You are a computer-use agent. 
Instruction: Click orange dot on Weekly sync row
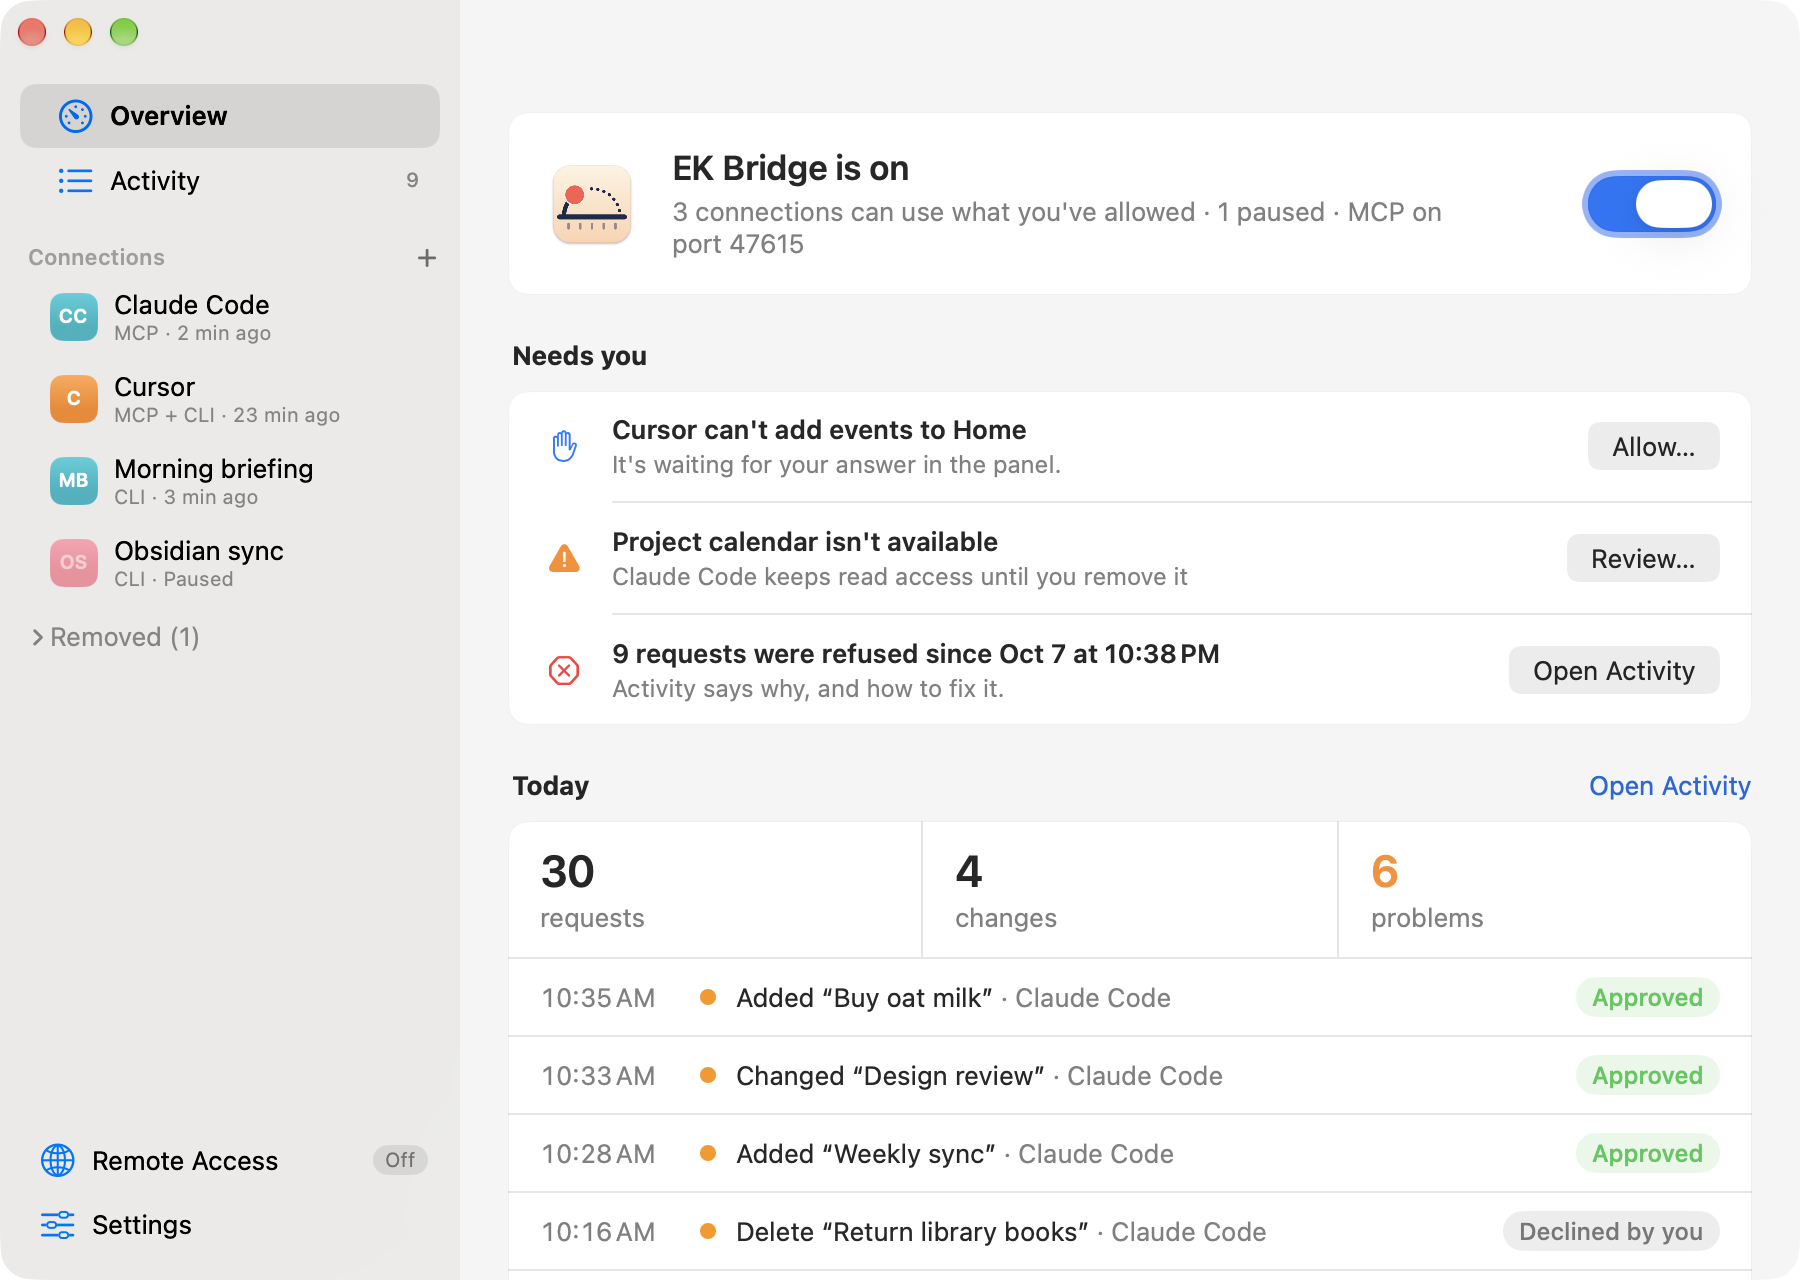click(708, 1153)
